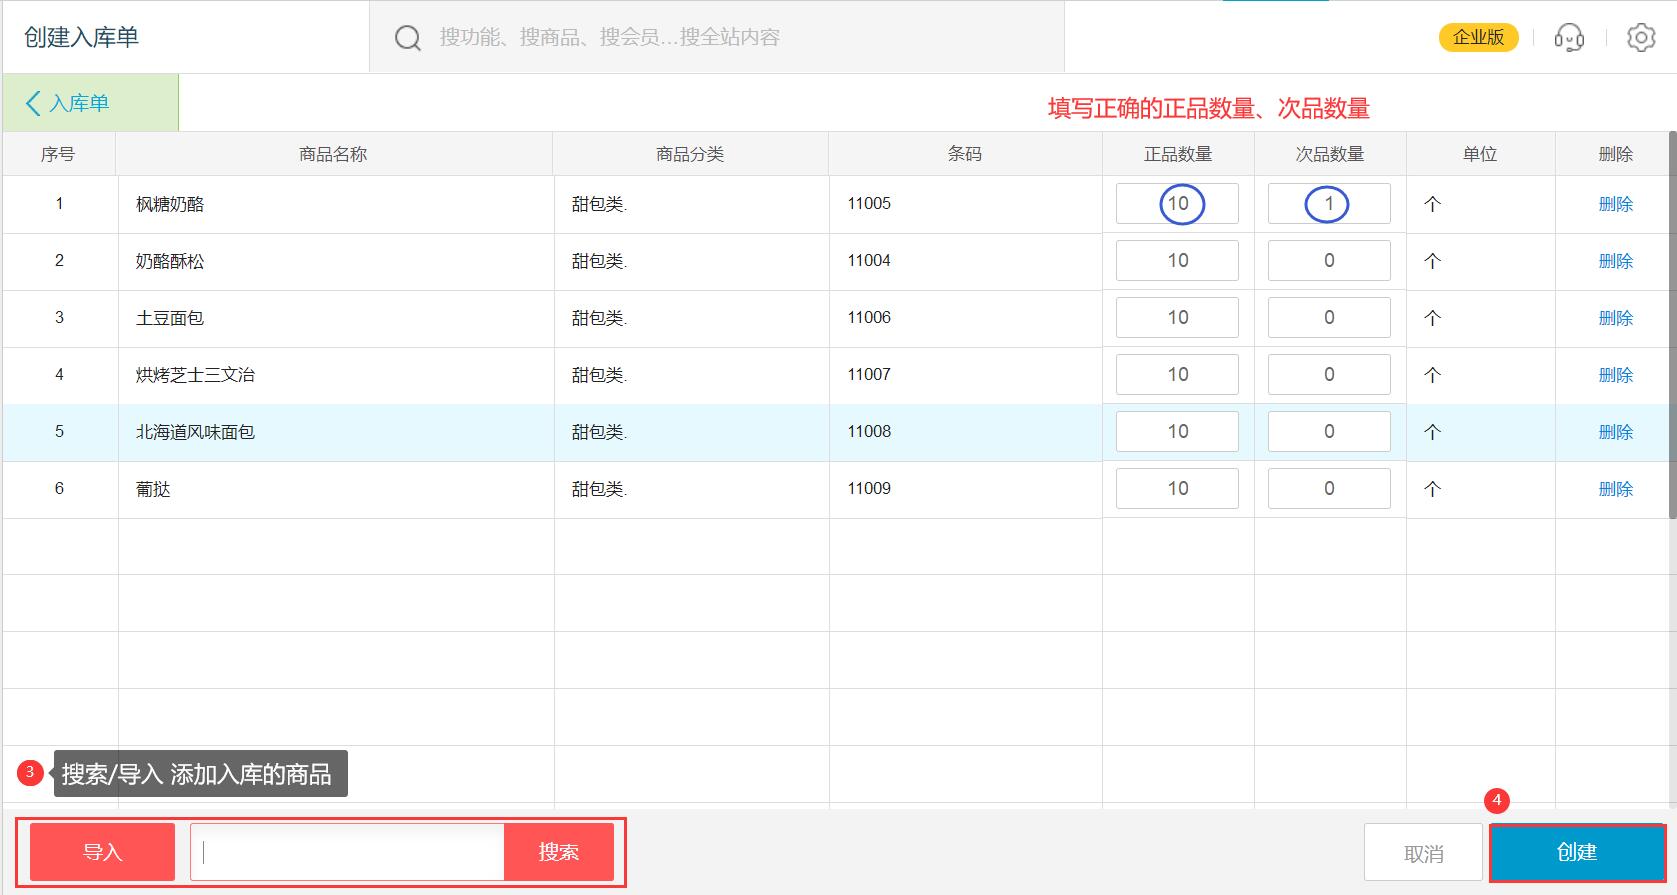Edit 次品数量 for 枫糖奶酪
1677x895 pixels.
(x=1328, y=204)
